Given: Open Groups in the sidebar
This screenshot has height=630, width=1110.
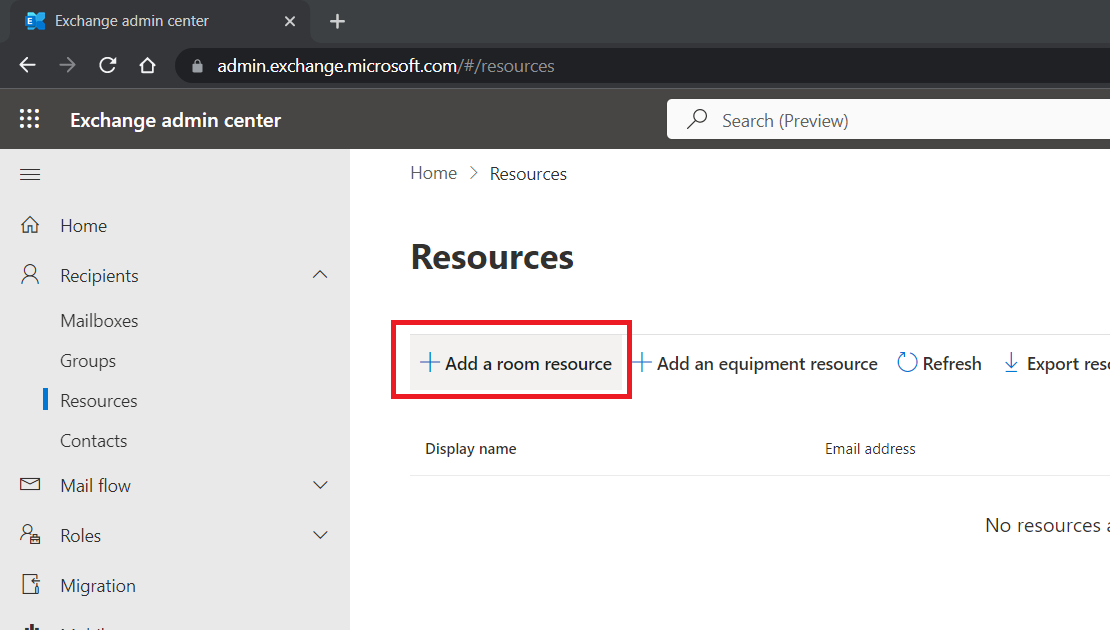Looking at the screenshot, I should pos(88,361).
